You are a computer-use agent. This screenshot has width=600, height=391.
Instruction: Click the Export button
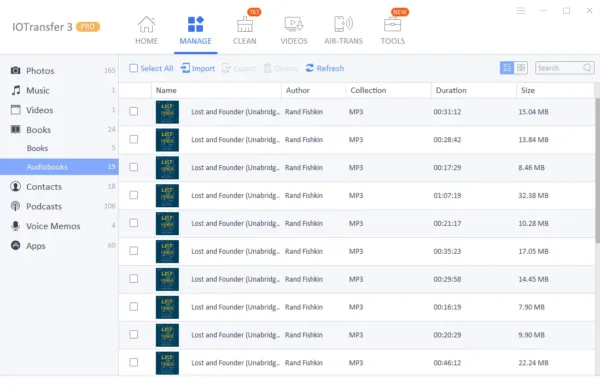(x=239, y=68)
